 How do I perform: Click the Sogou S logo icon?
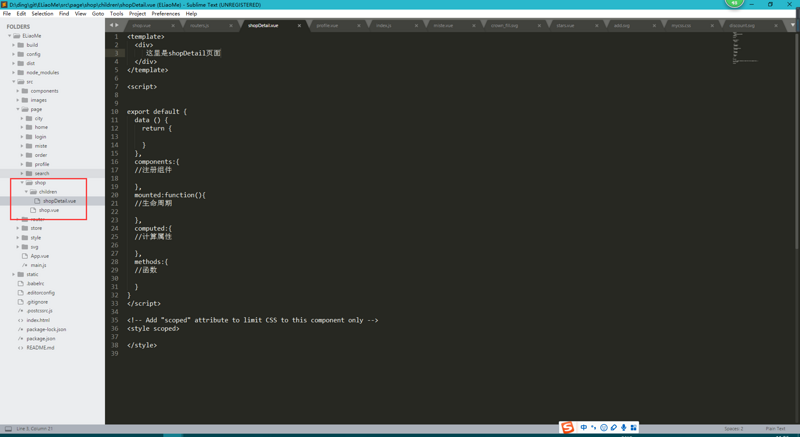pyautogui.click(x=567, y=427)
